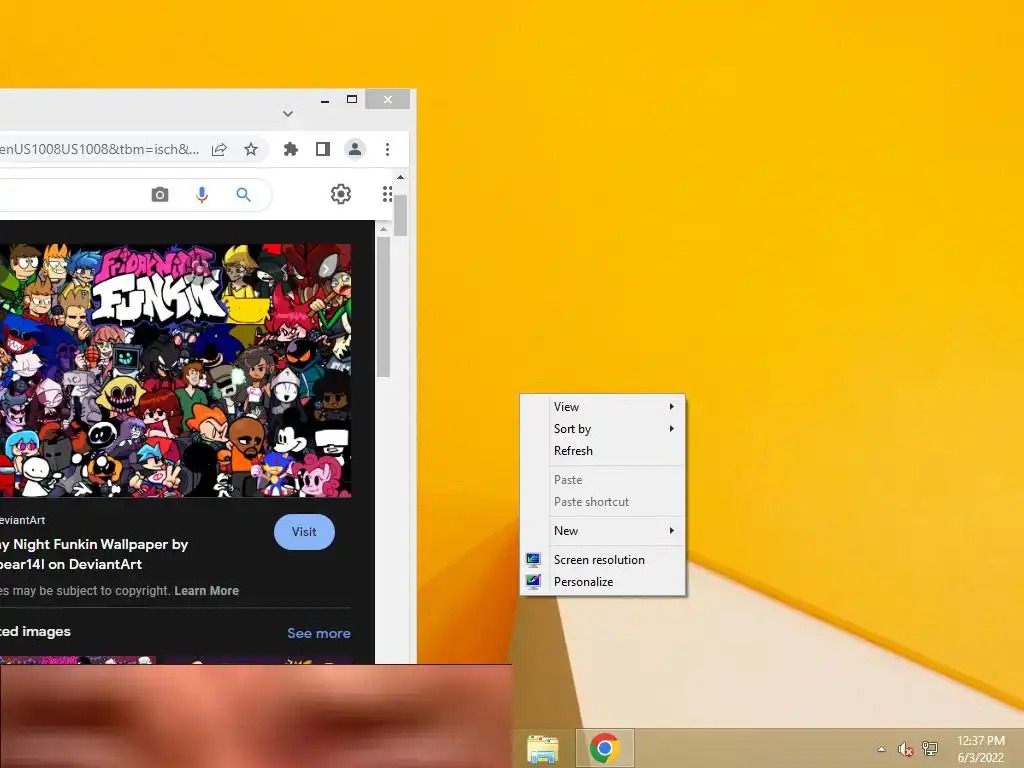The height and width of the screenshot is (768, 1024).
Task: Bookmark this page with the star icon
Action: pos(251,150)
